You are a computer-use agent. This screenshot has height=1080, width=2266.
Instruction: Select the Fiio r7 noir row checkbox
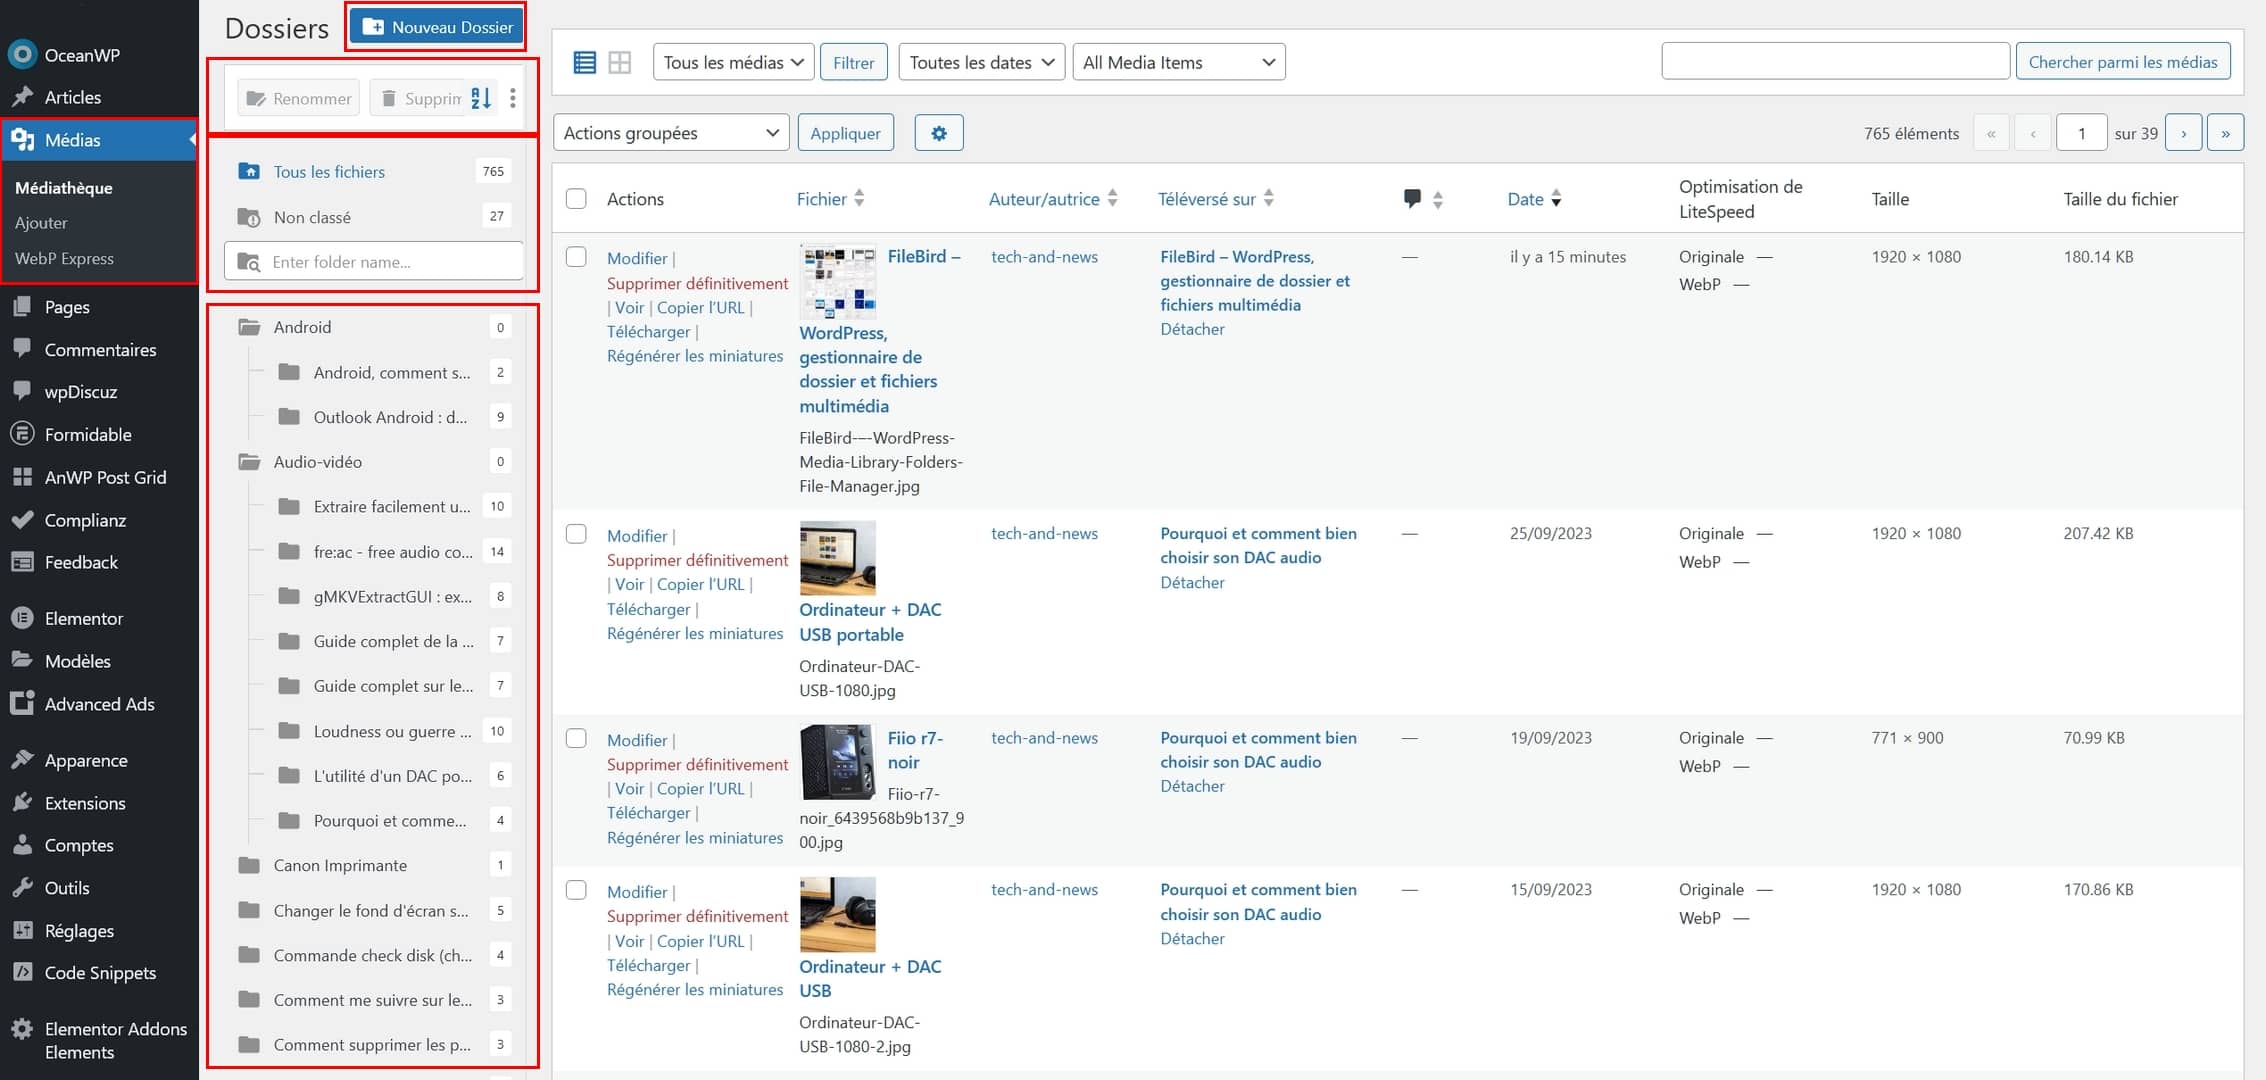pos(576,738)
